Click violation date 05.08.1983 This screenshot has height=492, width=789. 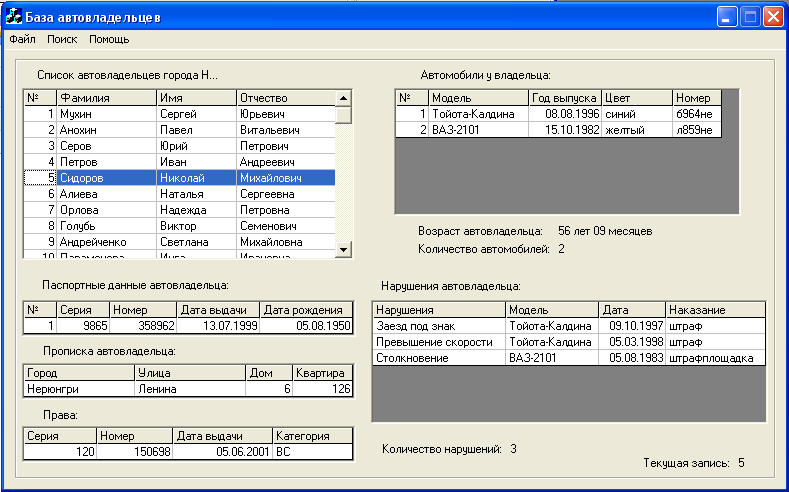click(x=632, y=358)
